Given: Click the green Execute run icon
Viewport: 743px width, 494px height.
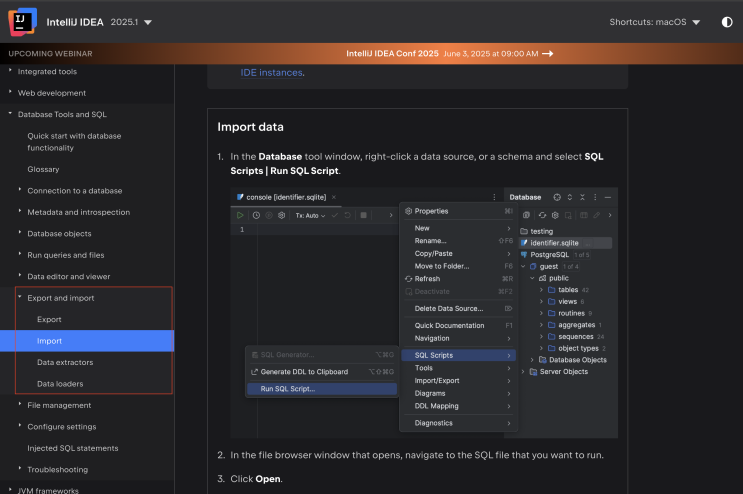Looking at the screenshot, I should (x=240, y=215).
